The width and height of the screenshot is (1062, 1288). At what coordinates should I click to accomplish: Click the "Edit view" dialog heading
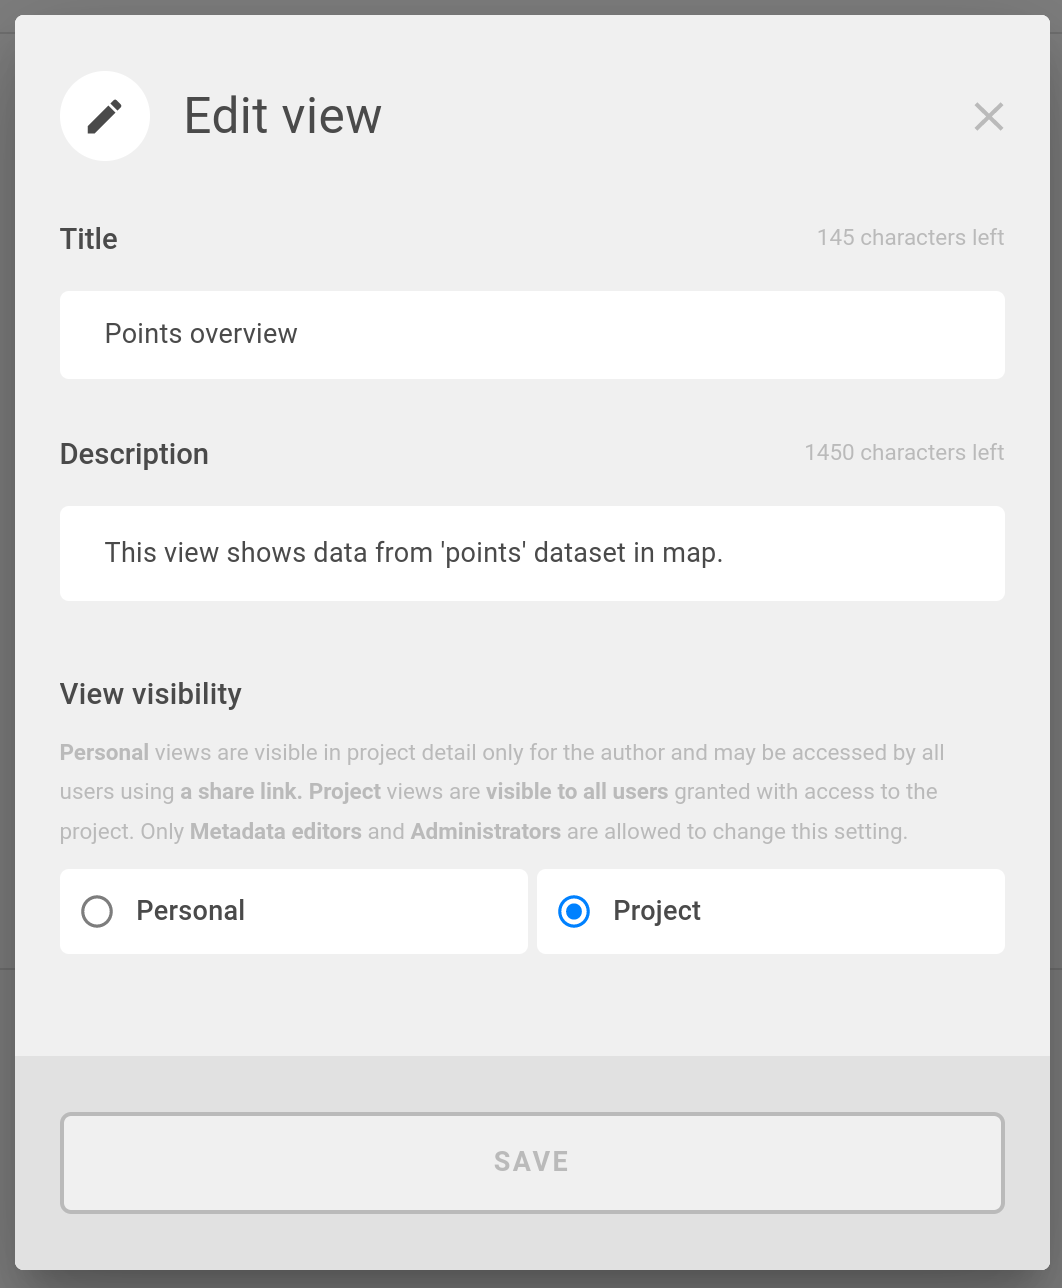click(x=283, y=116)
